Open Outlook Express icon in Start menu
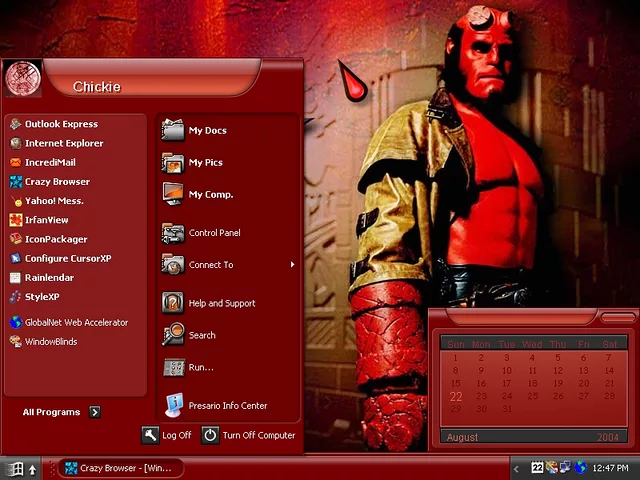This screenshot has width=640, height=480. pos(16,124)
